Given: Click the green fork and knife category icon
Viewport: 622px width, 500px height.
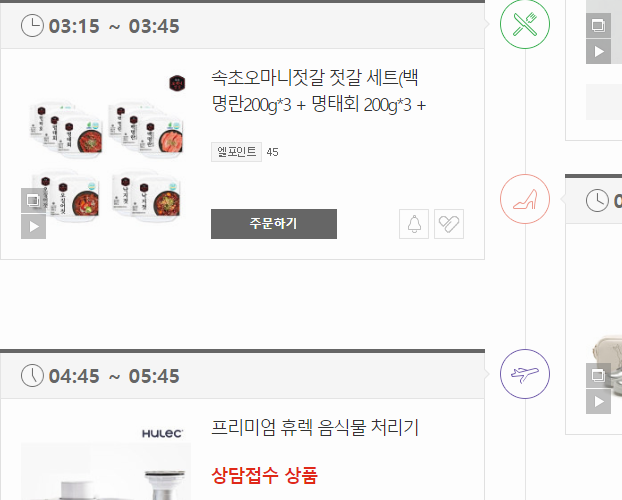Looking at the screenshot, I should click(x=524, y=24).
